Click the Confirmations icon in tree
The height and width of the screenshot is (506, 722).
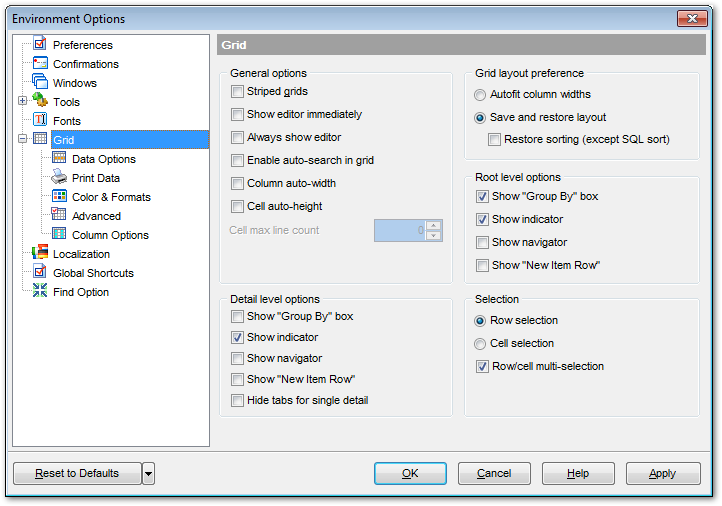[40, 63]
